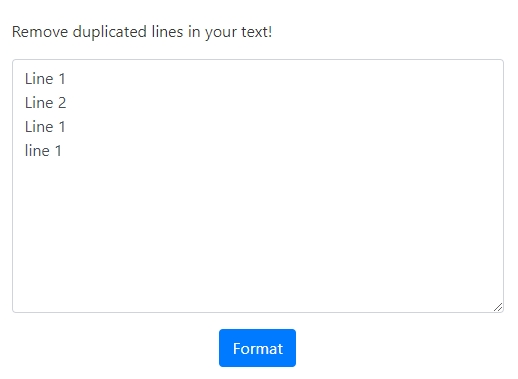Click the blue Format button
The width and height of the screenshot is (518, 379).
(x=257, y=348)
